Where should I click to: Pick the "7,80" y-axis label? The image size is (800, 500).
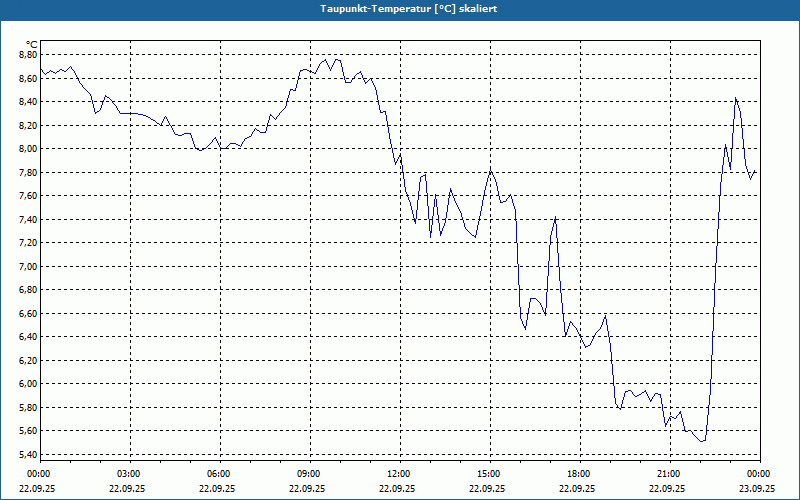click(x=29, y=172)
